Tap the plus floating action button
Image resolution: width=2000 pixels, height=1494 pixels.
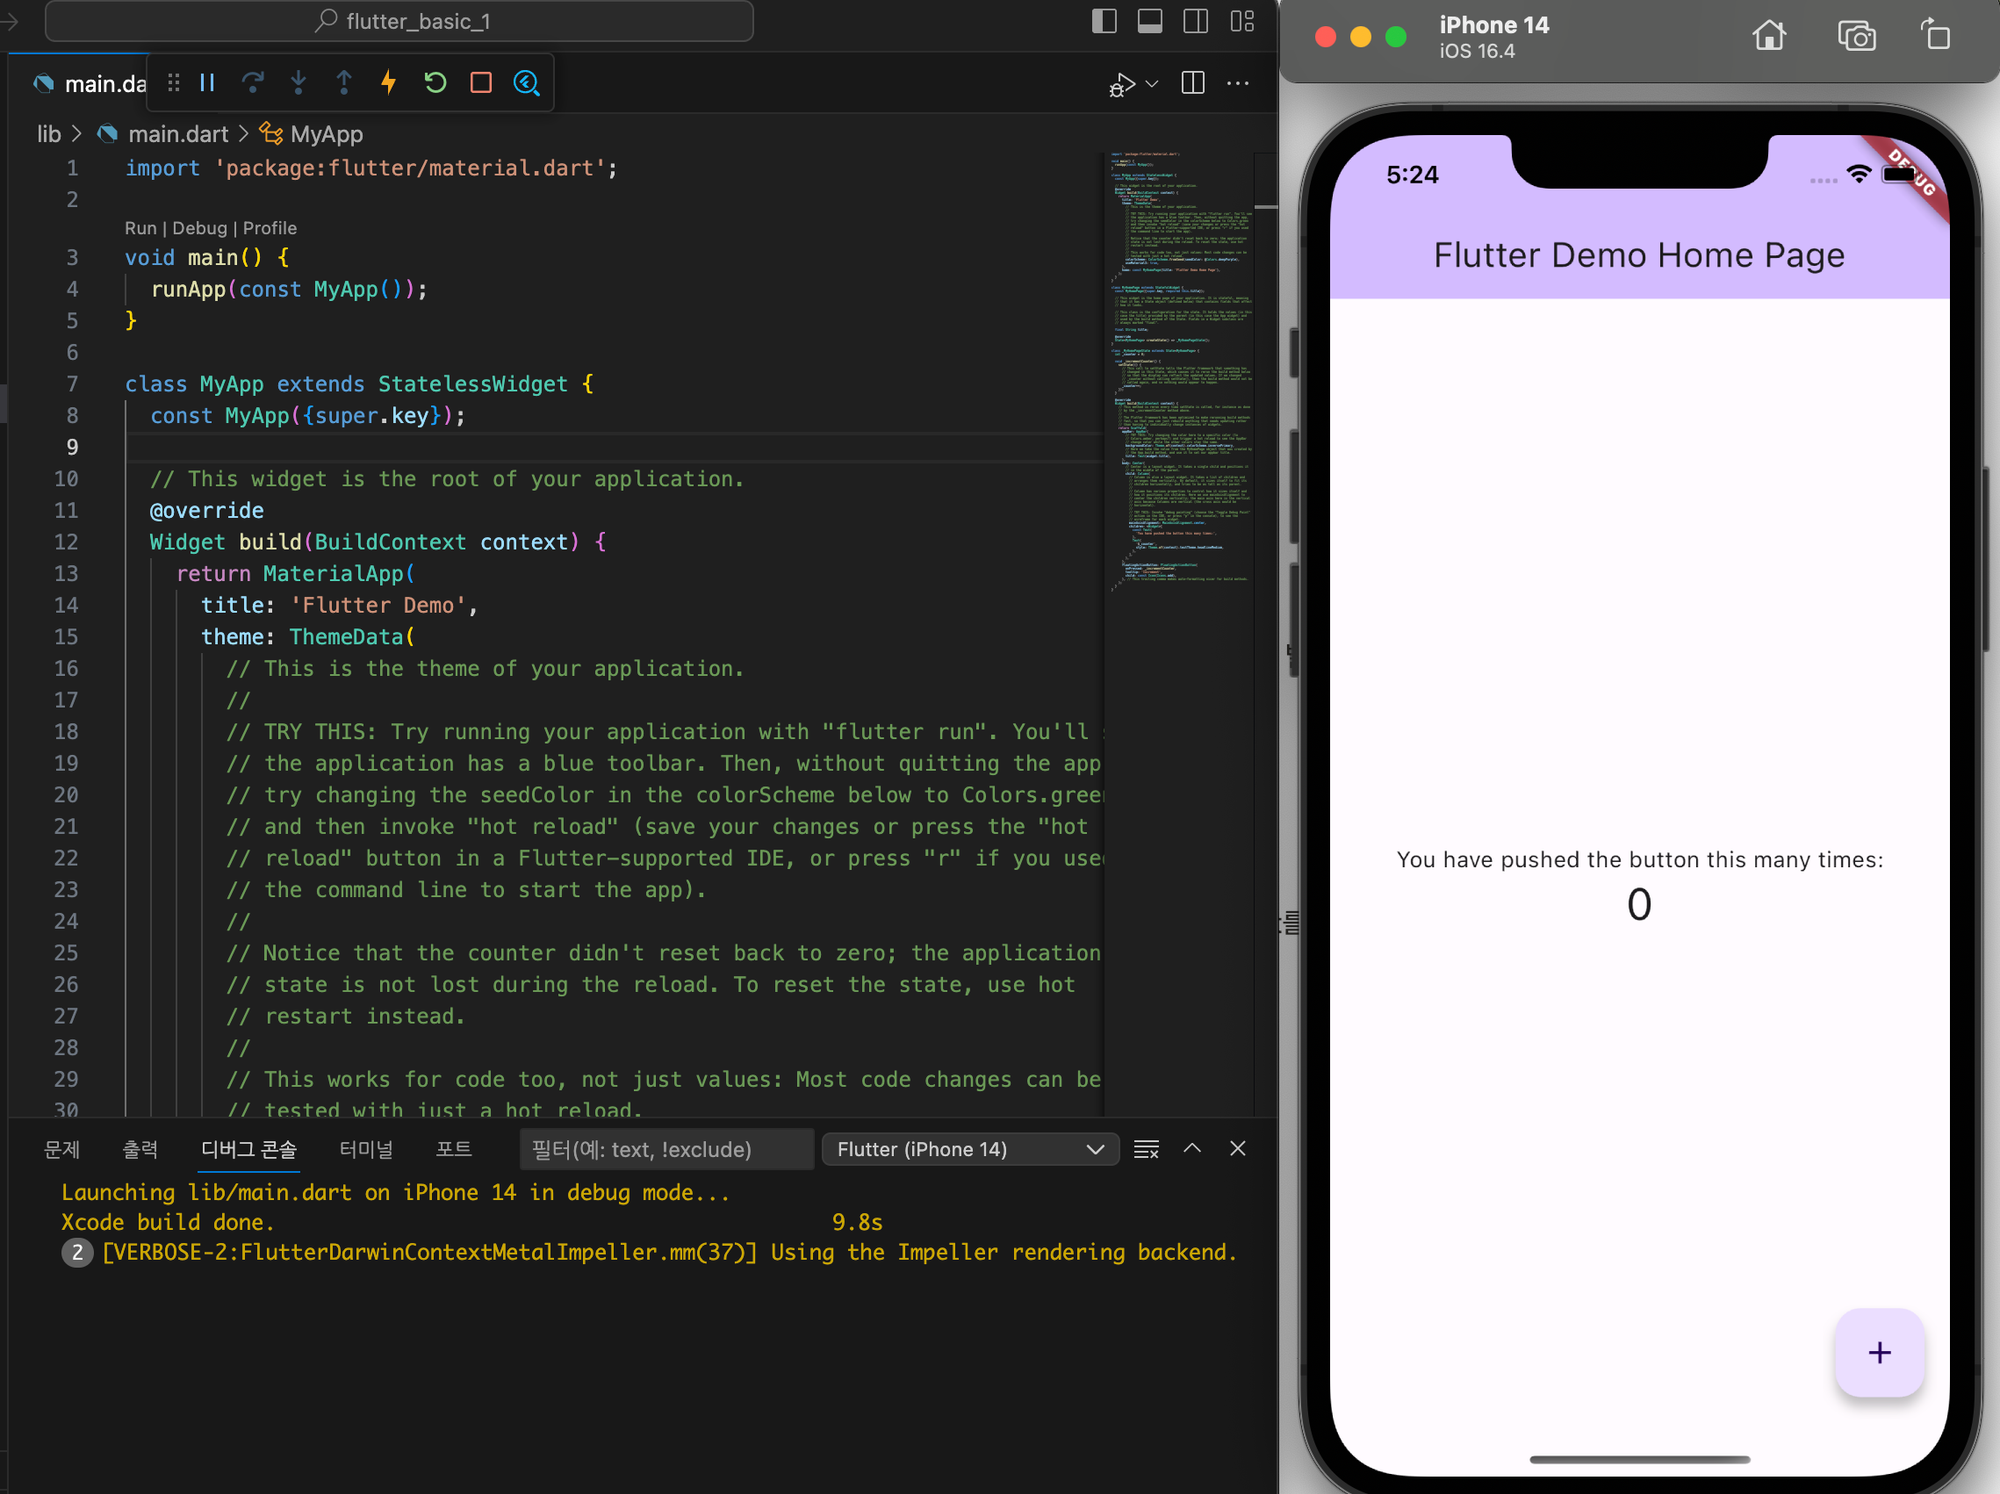tap(1879, 1352)
